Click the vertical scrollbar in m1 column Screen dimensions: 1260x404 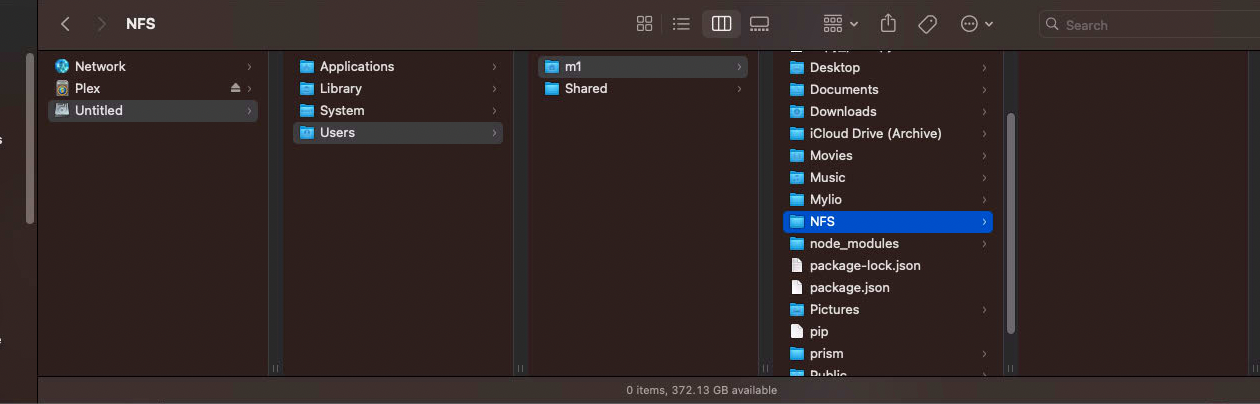click(x=1010, y=222)
